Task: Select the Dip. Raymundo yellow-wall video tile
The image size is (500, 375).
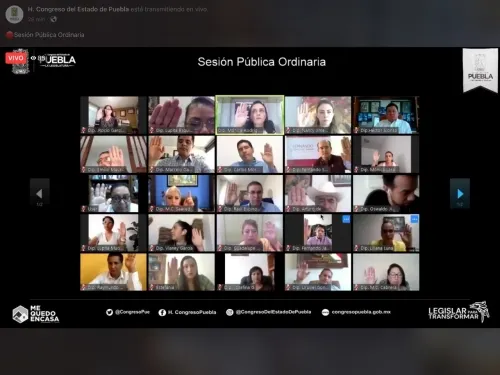Action: (x=113, y=272)
